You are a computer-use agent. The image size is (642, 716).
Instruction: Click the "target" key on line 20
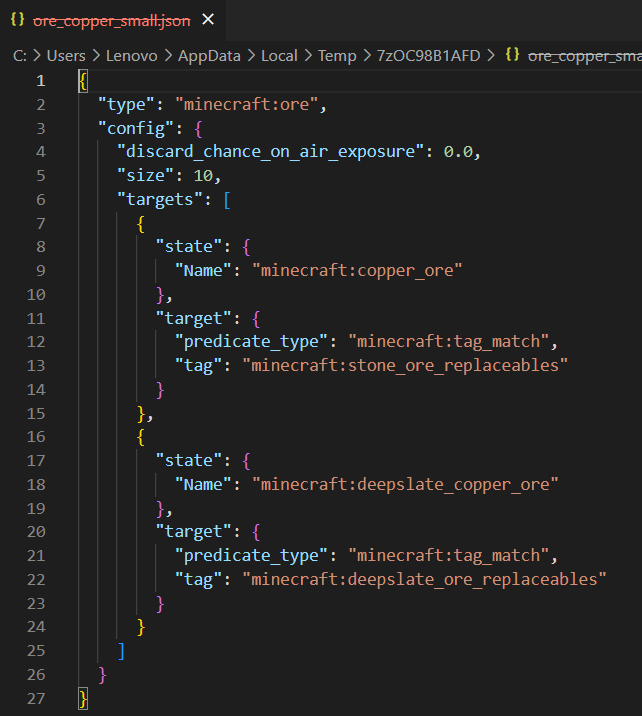click(x=194, y=532)
